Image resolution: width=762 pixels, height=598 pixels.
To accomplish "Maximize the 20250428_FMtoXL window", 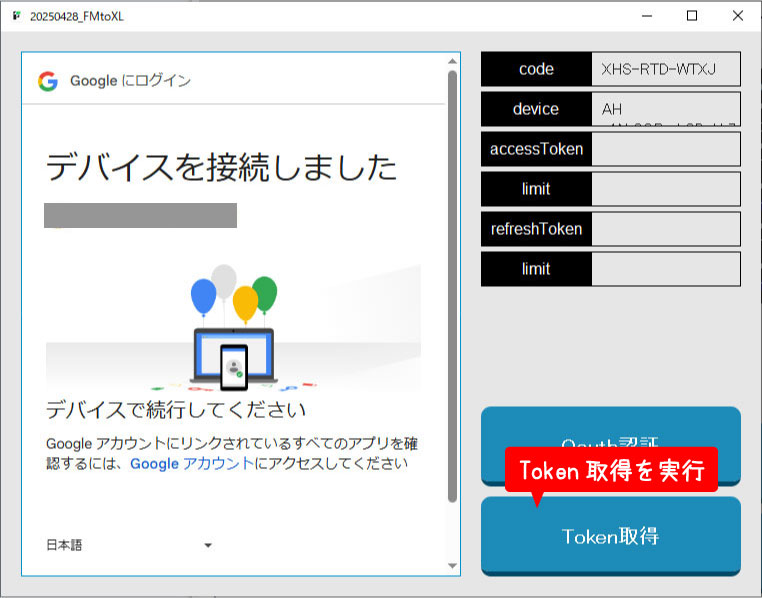I will point(692,16).
